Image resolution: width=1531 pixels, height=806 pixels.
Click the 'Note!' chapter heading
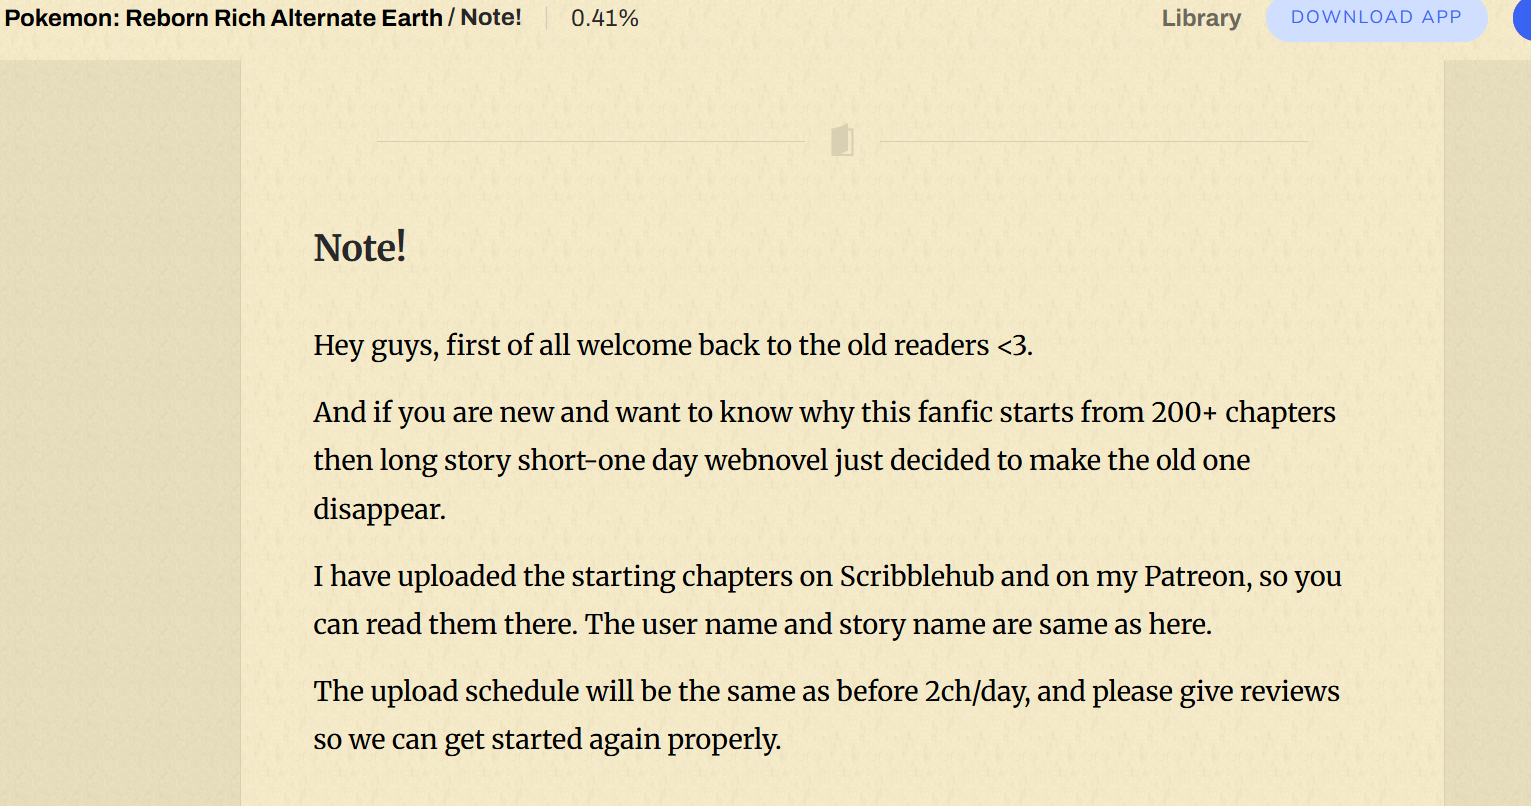point(359,246)
